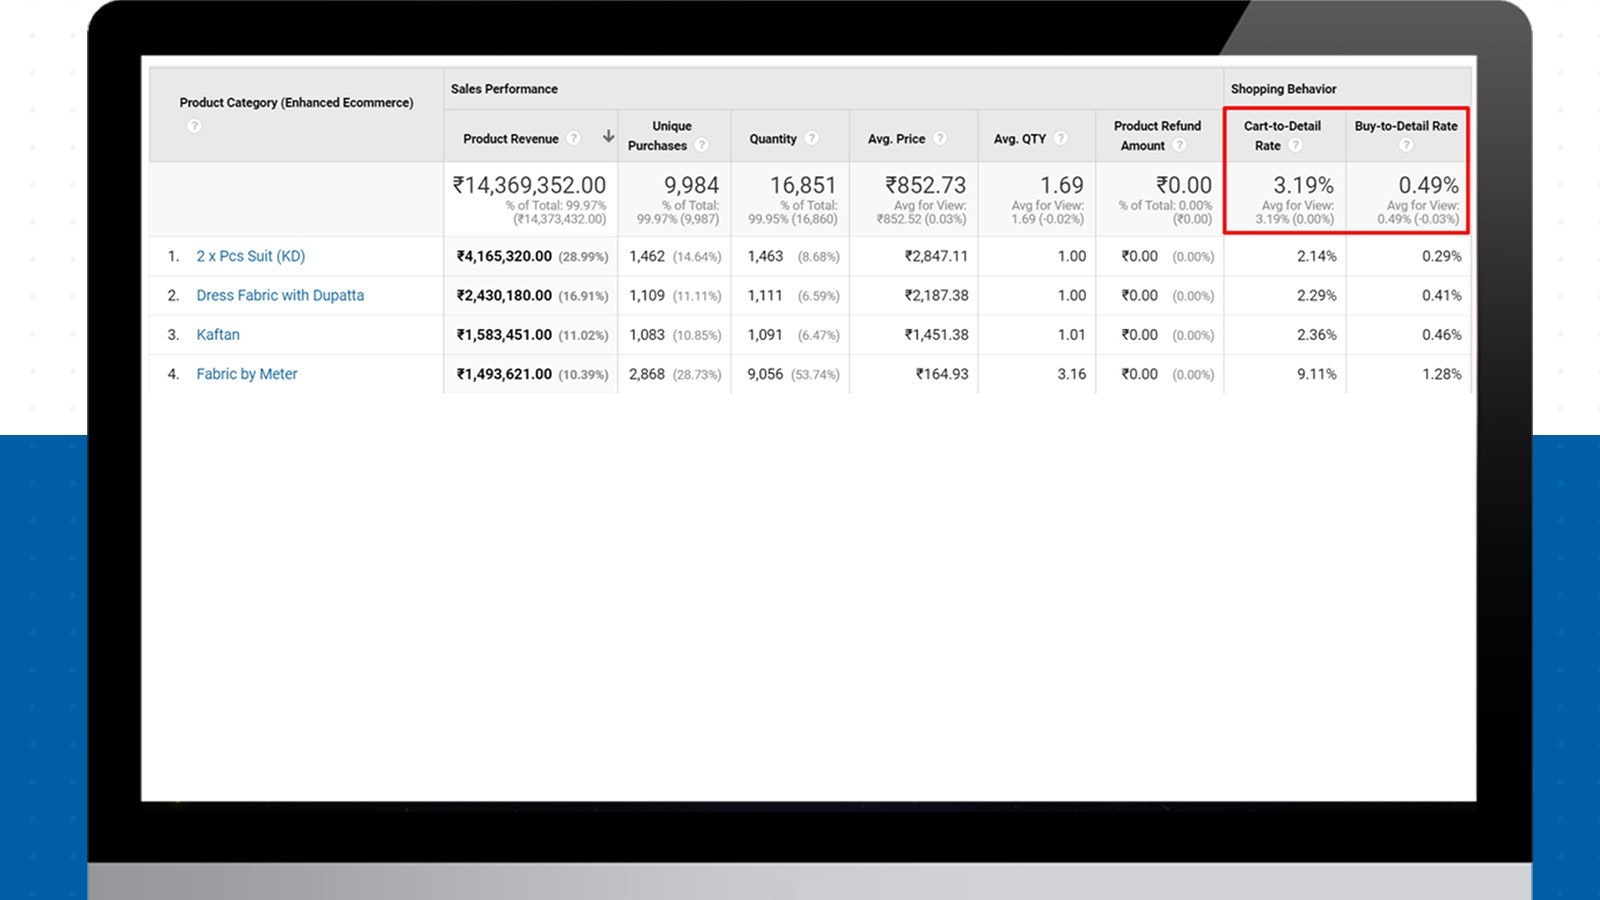Click the Quantity column help icon
1600x900 pixels.
[x=810, y=138]
